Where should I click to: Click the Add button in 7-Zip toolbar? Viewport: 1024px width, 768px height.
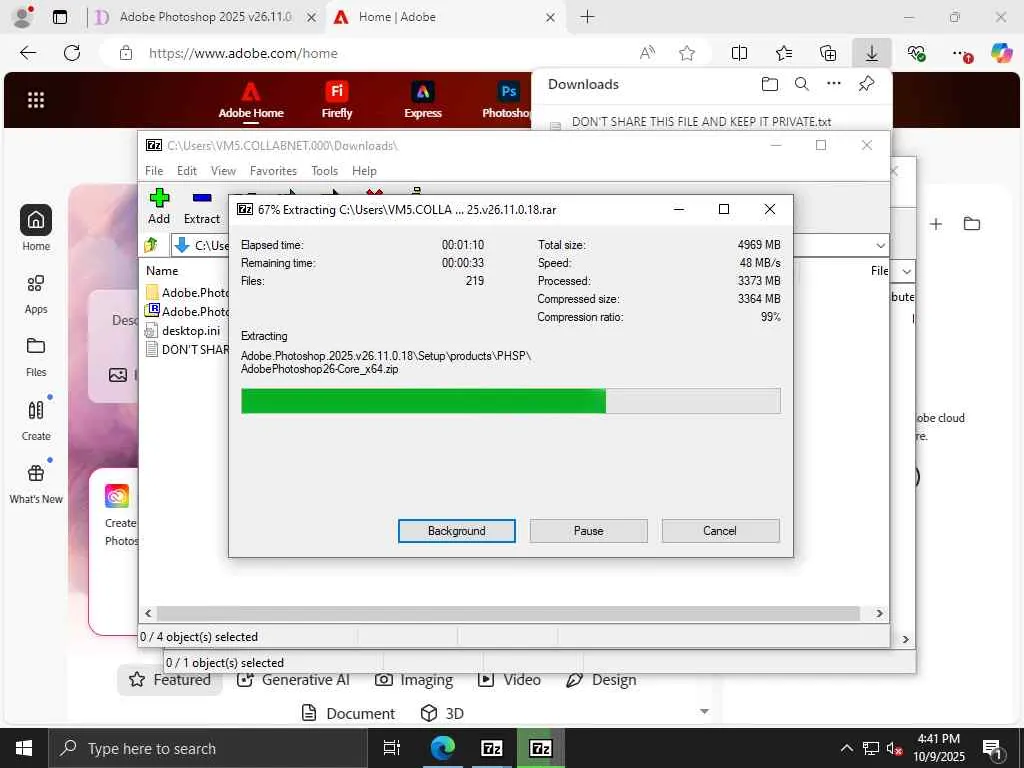point(159,206)
